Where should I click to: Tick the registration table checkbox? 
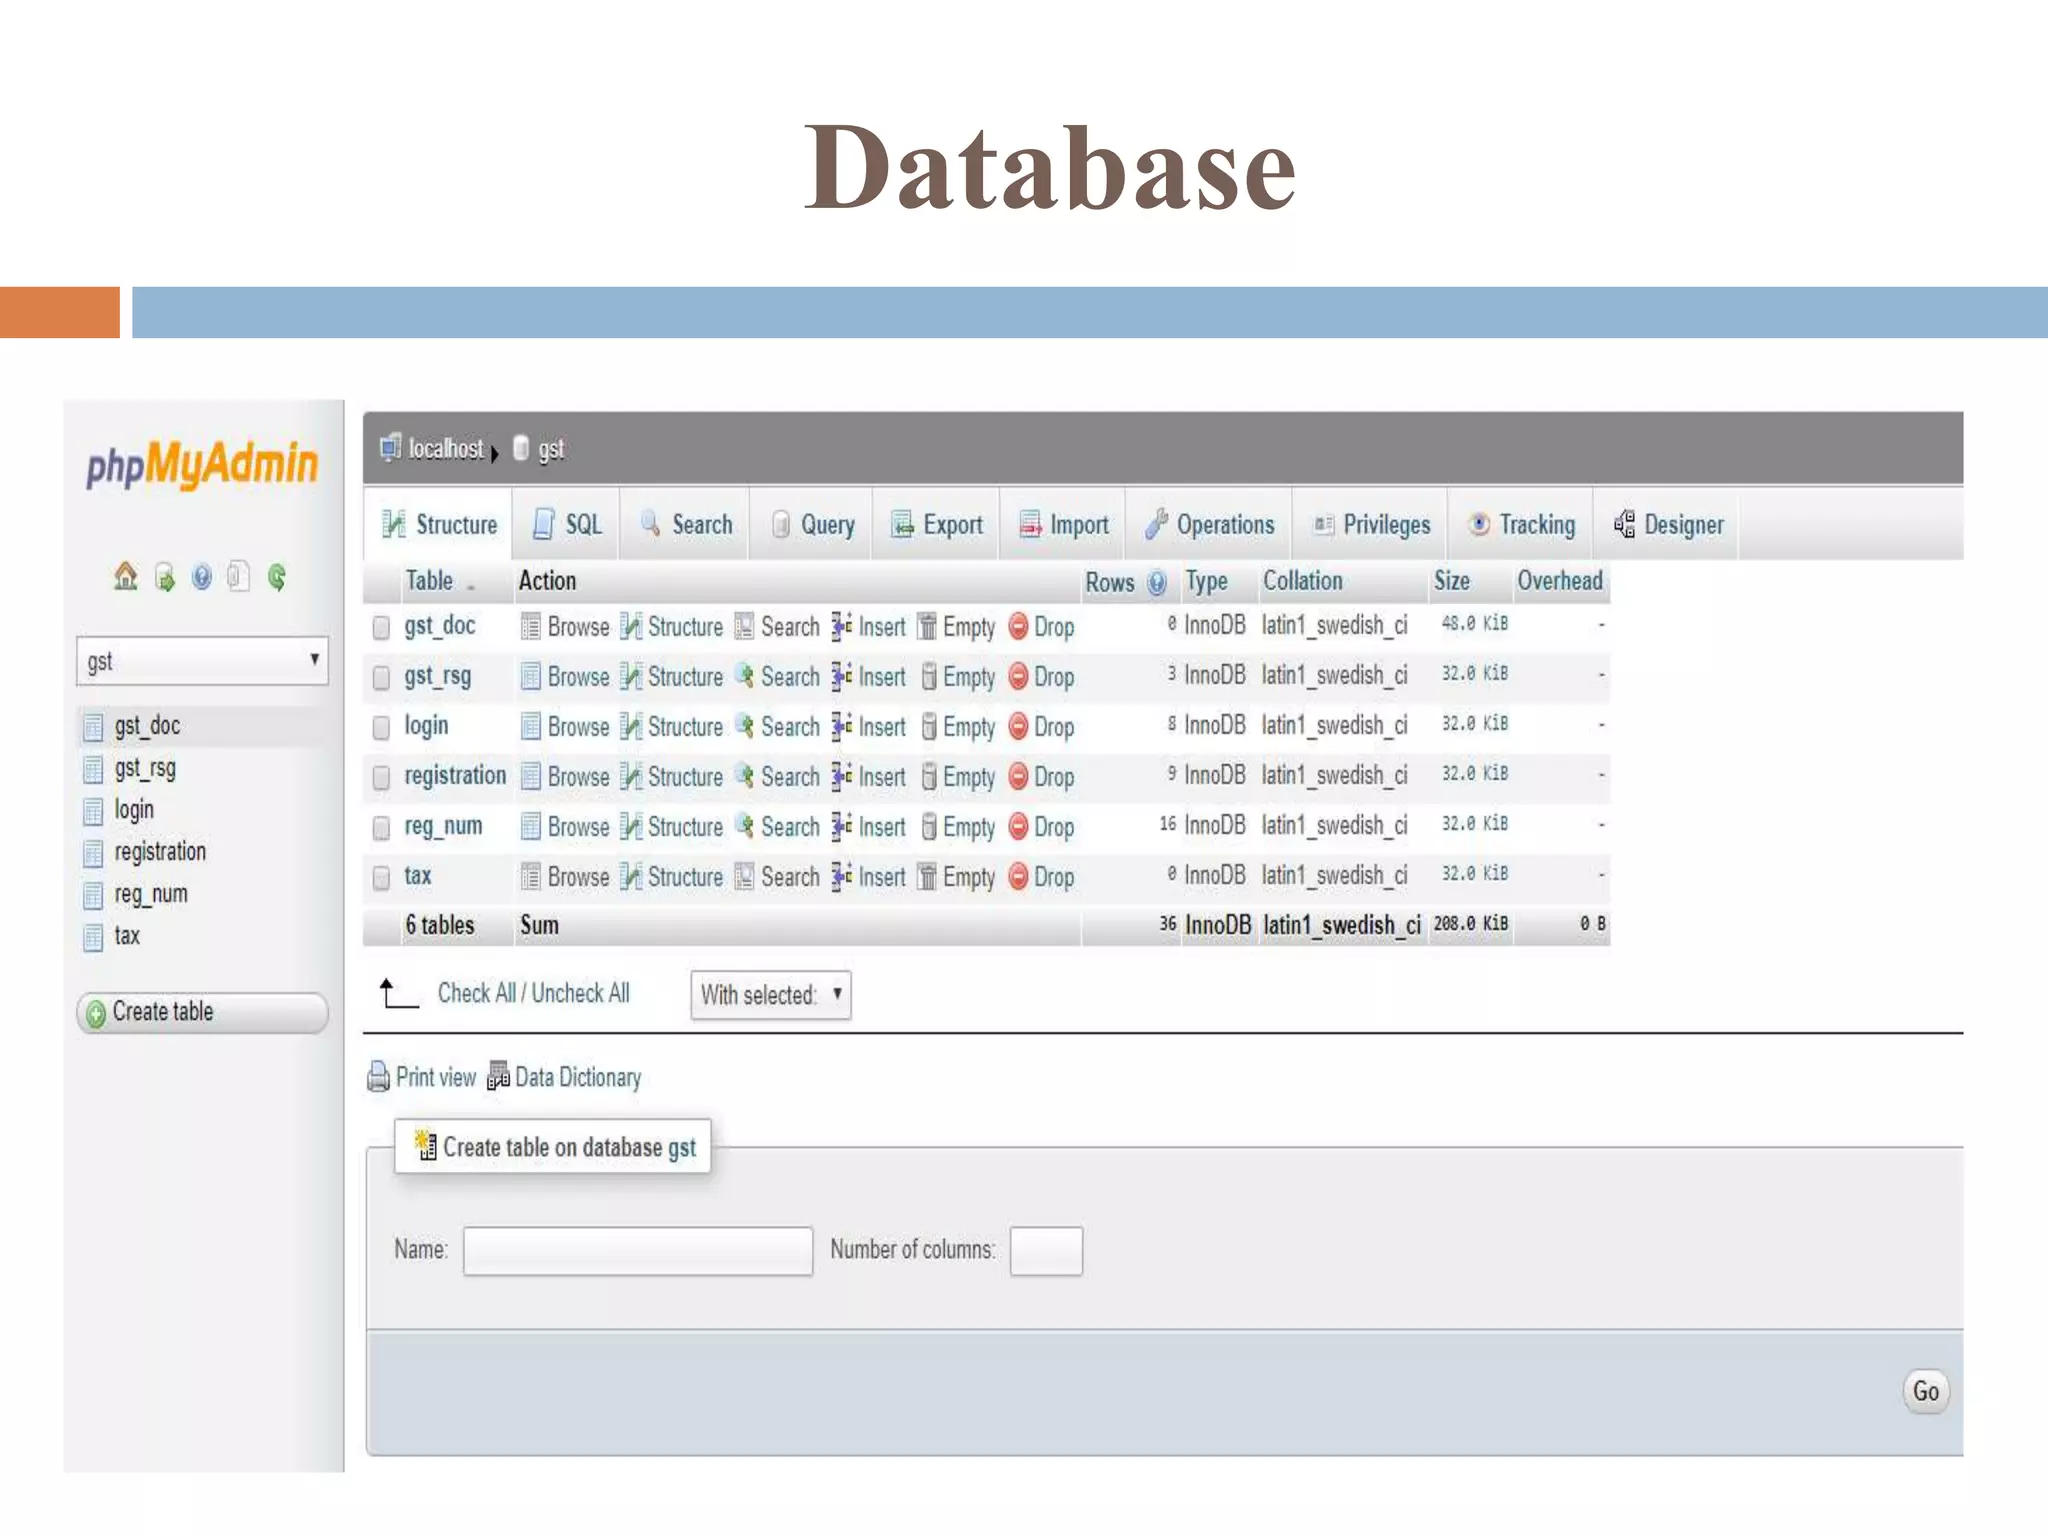point(381,777)
